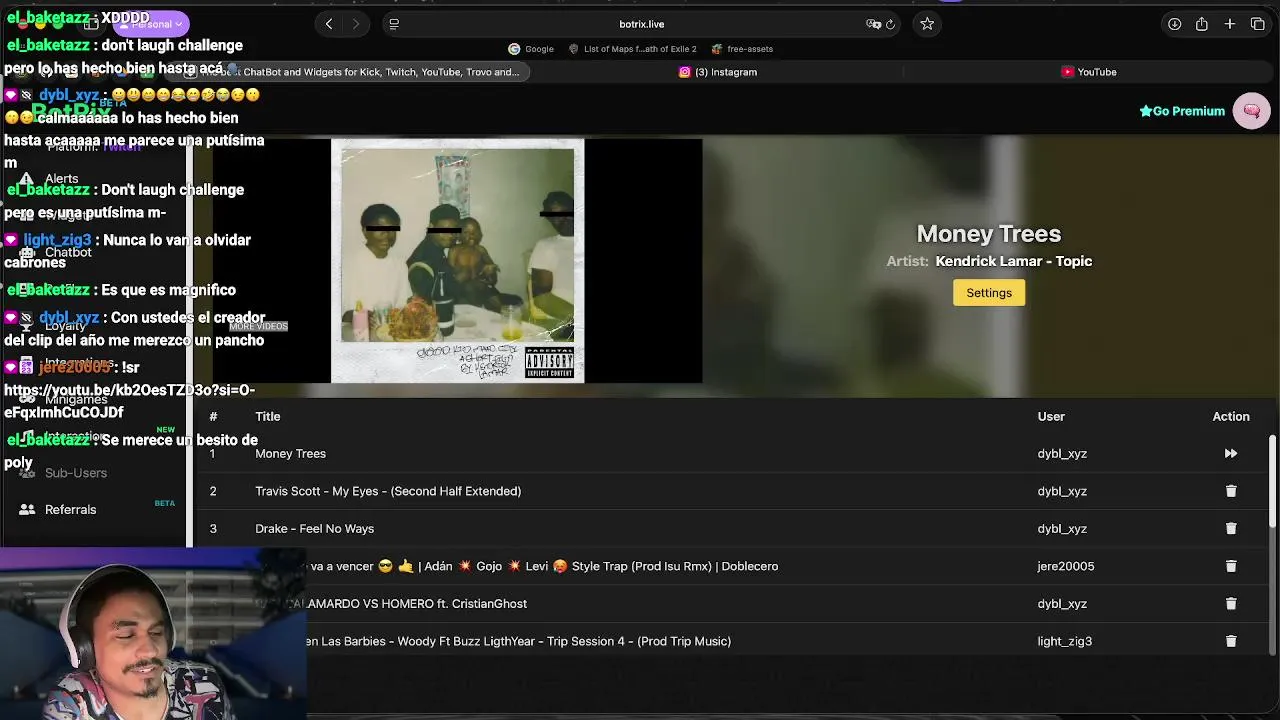Open the Referrals sidebar section
This screenshot has height=720, width=1280.
[70, 510]
